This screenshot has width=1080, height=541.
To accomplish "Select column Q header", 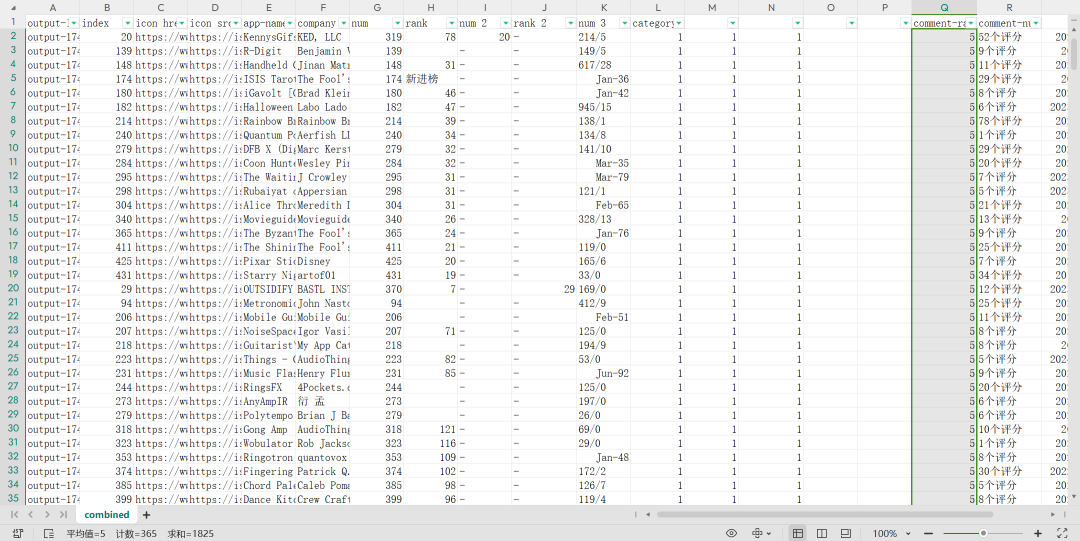I will tap(944, 7).
